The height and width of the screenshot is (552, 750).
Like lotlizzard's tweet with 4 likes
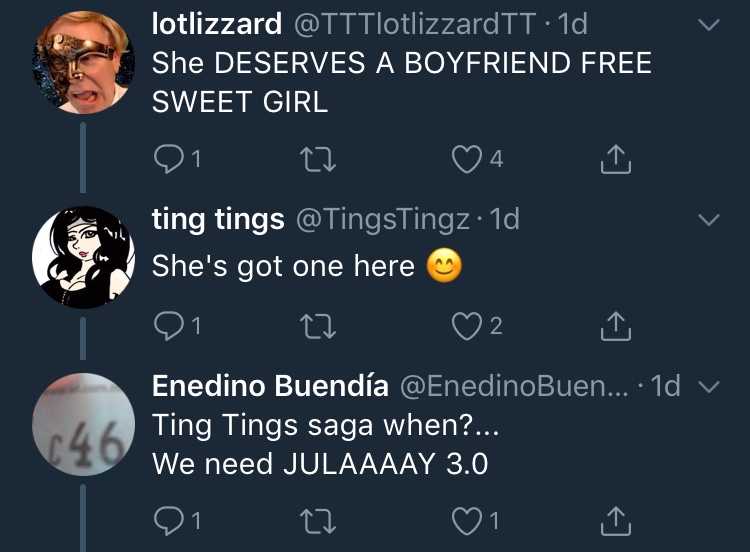(x=467, y=159)
